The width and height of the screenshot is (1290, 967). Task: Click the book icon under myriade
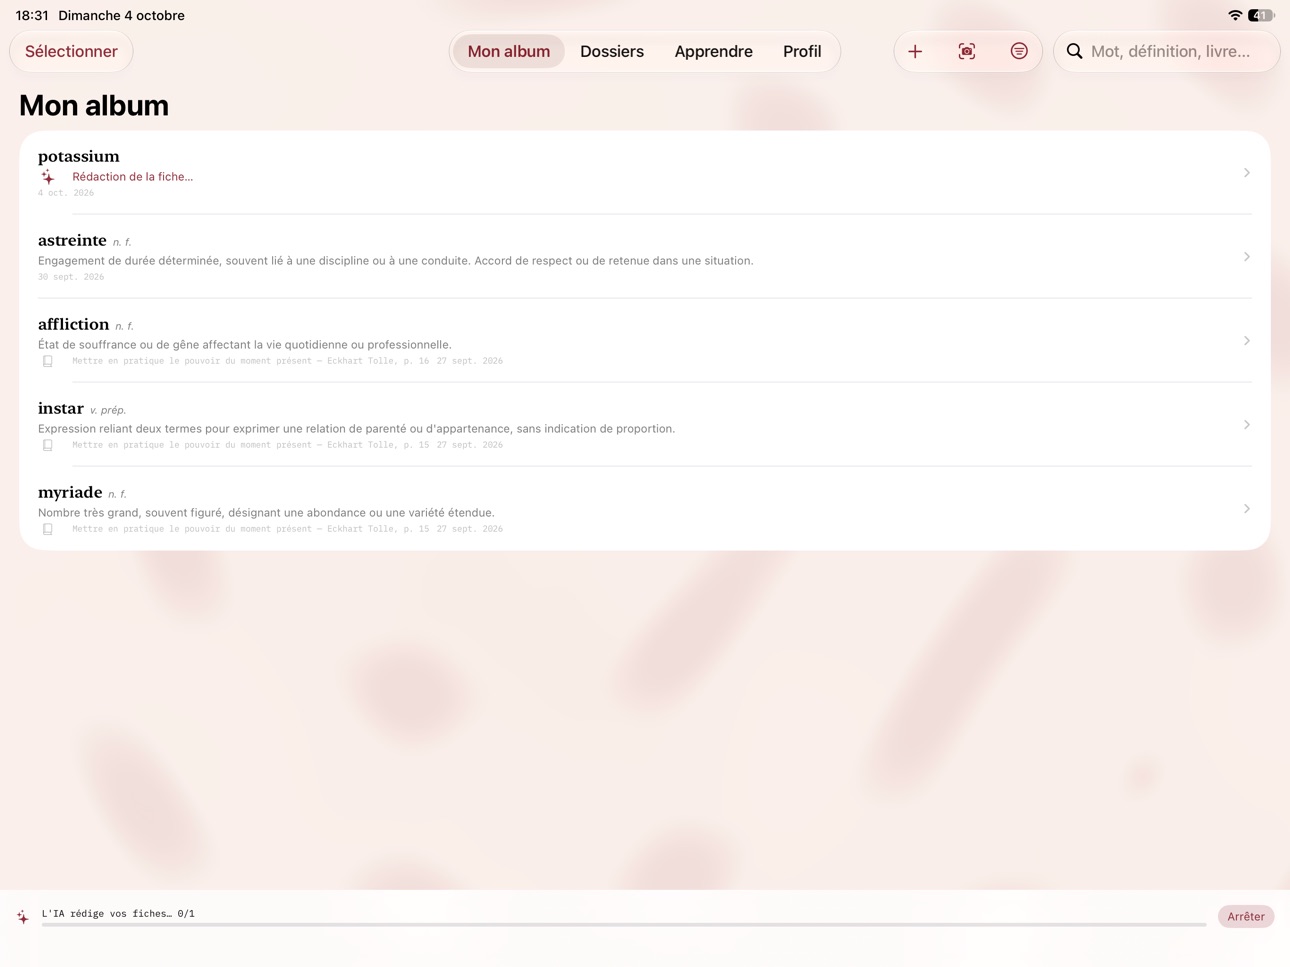pos(47,529)
